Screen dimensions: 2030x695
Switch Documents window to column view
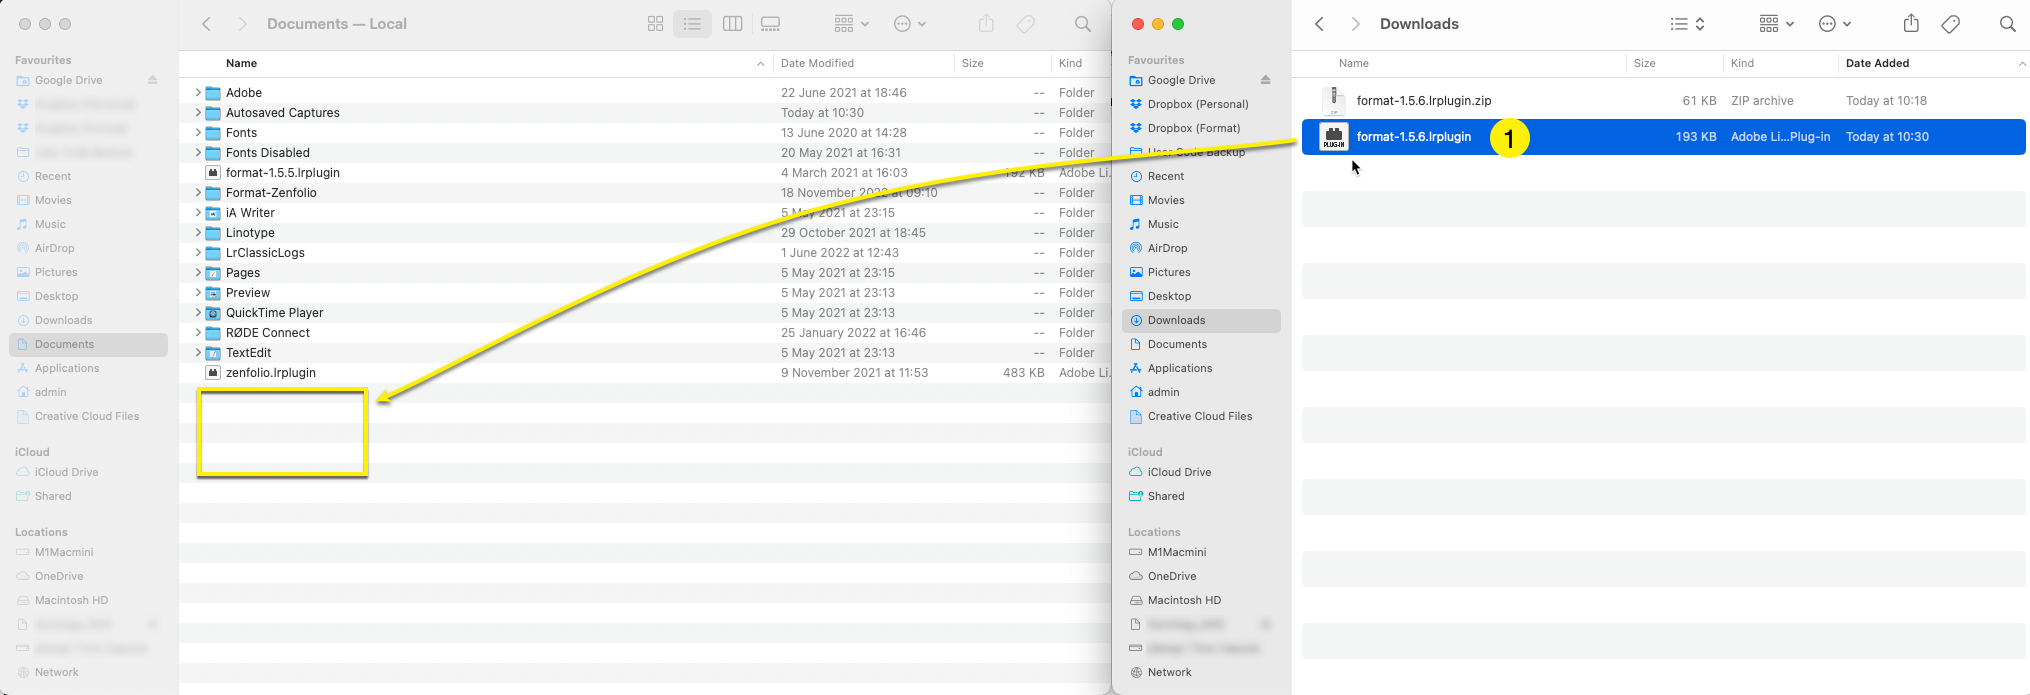click(x=732, y=24)
